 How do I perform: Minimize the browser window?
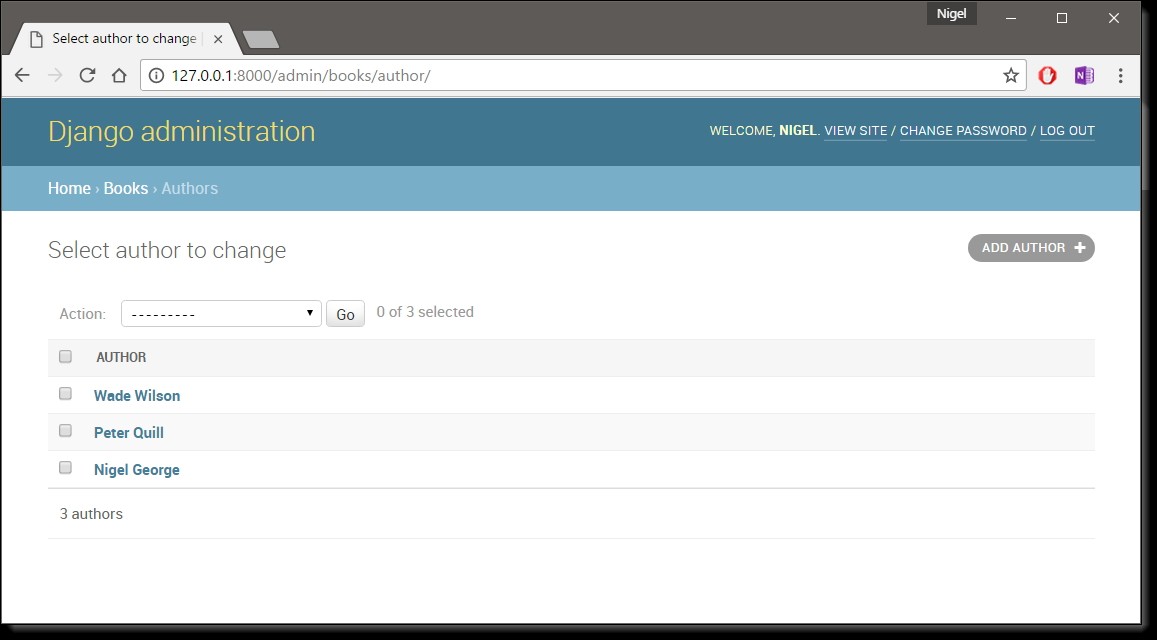point(1011,18)
